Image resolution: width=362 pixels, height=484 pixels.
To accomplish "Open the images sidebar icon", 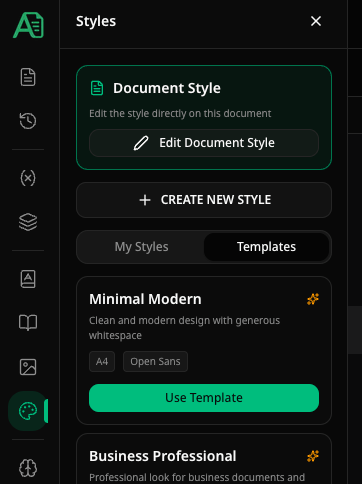I will tap(28, 367).
